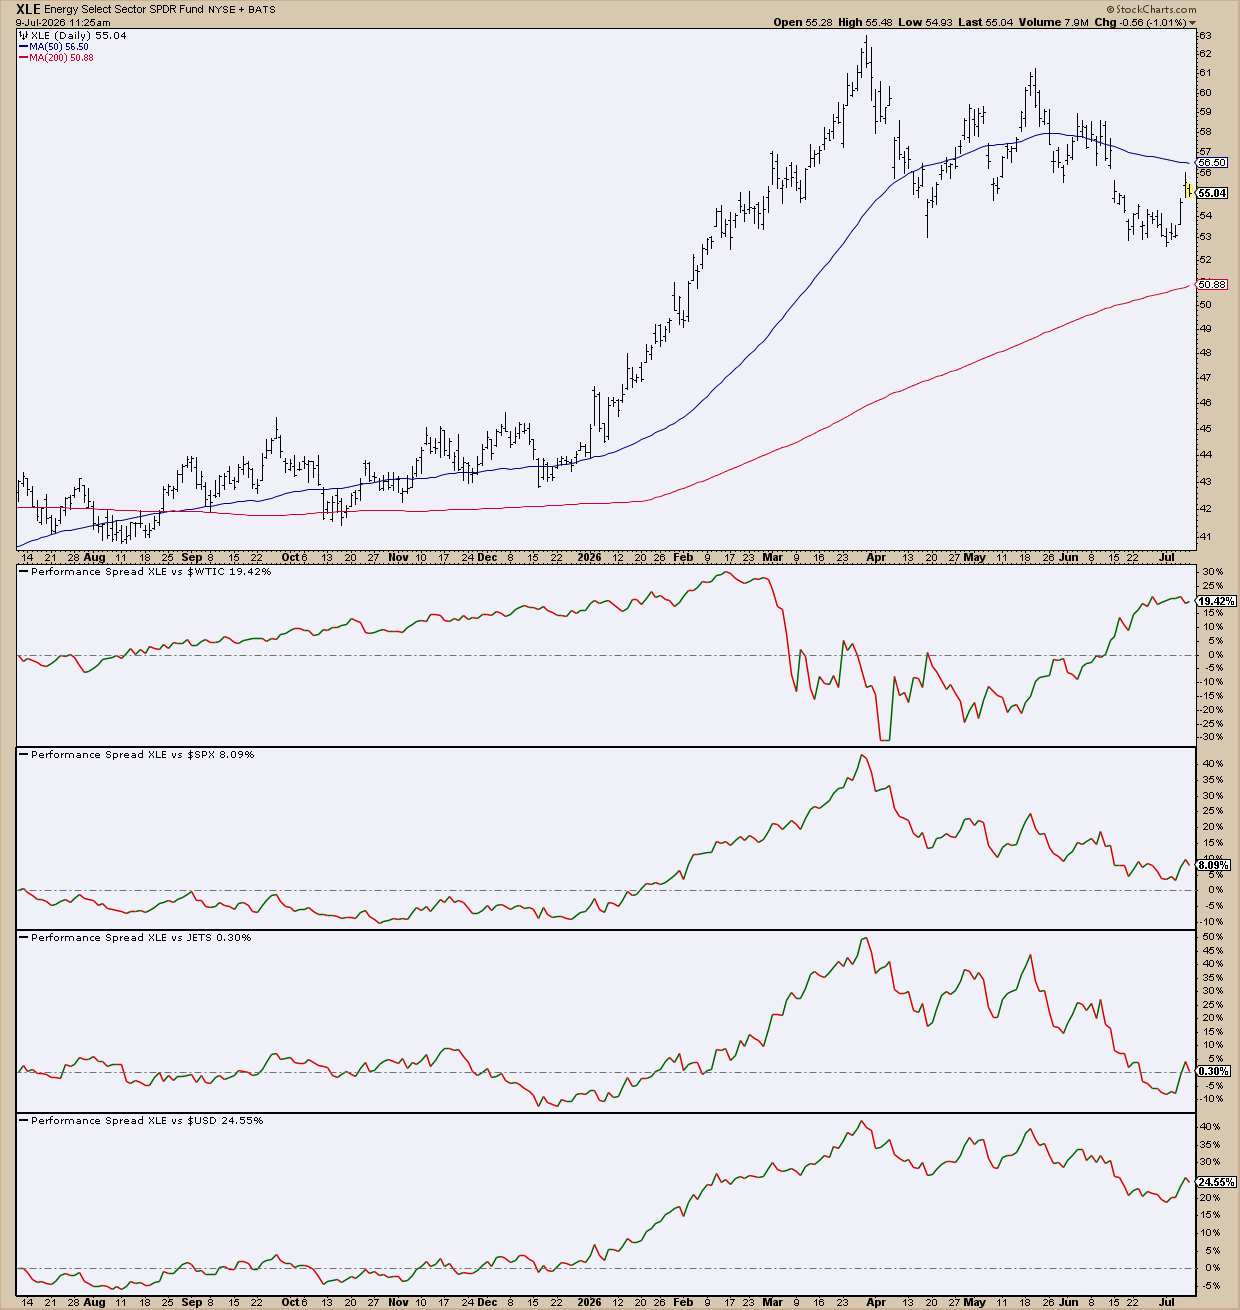Click the "MA(200) 50.88" legend entry
Viewport: 1240px width, 1310px height.
pos(58,58)
